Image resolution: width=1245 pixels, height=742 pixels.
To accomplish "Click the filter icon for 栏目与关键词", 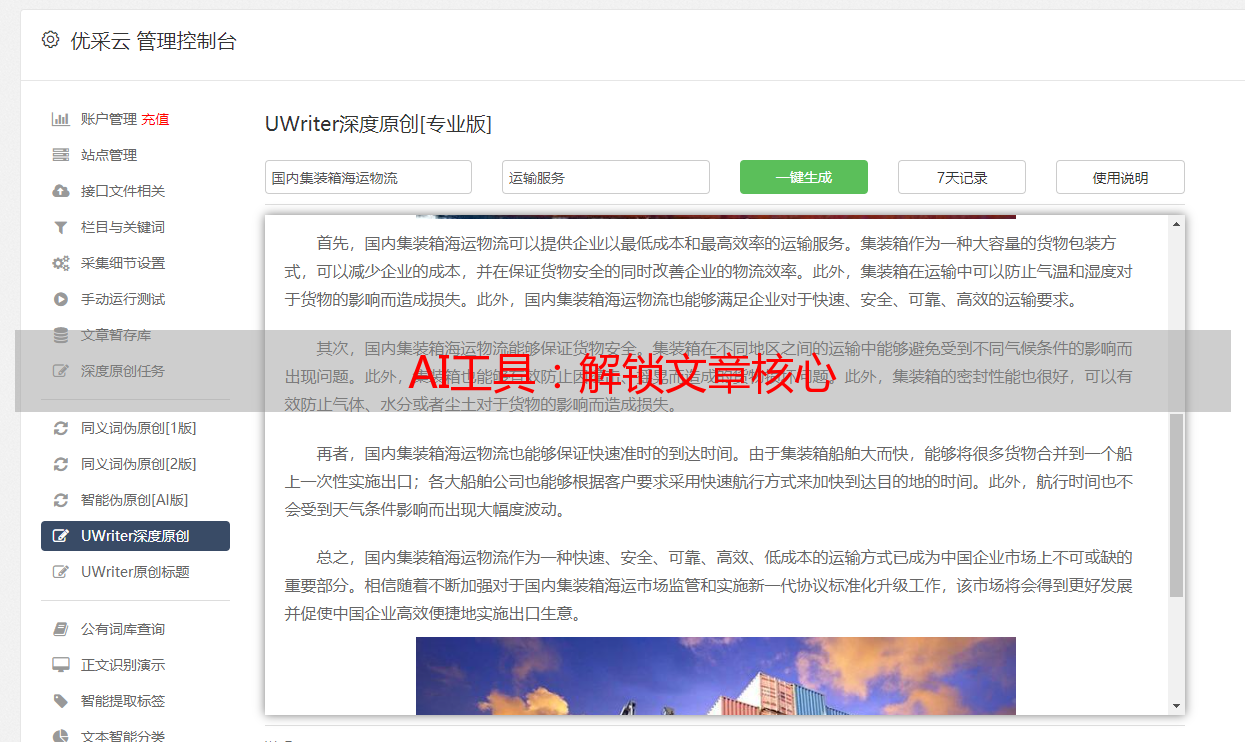I will point(61,227).
